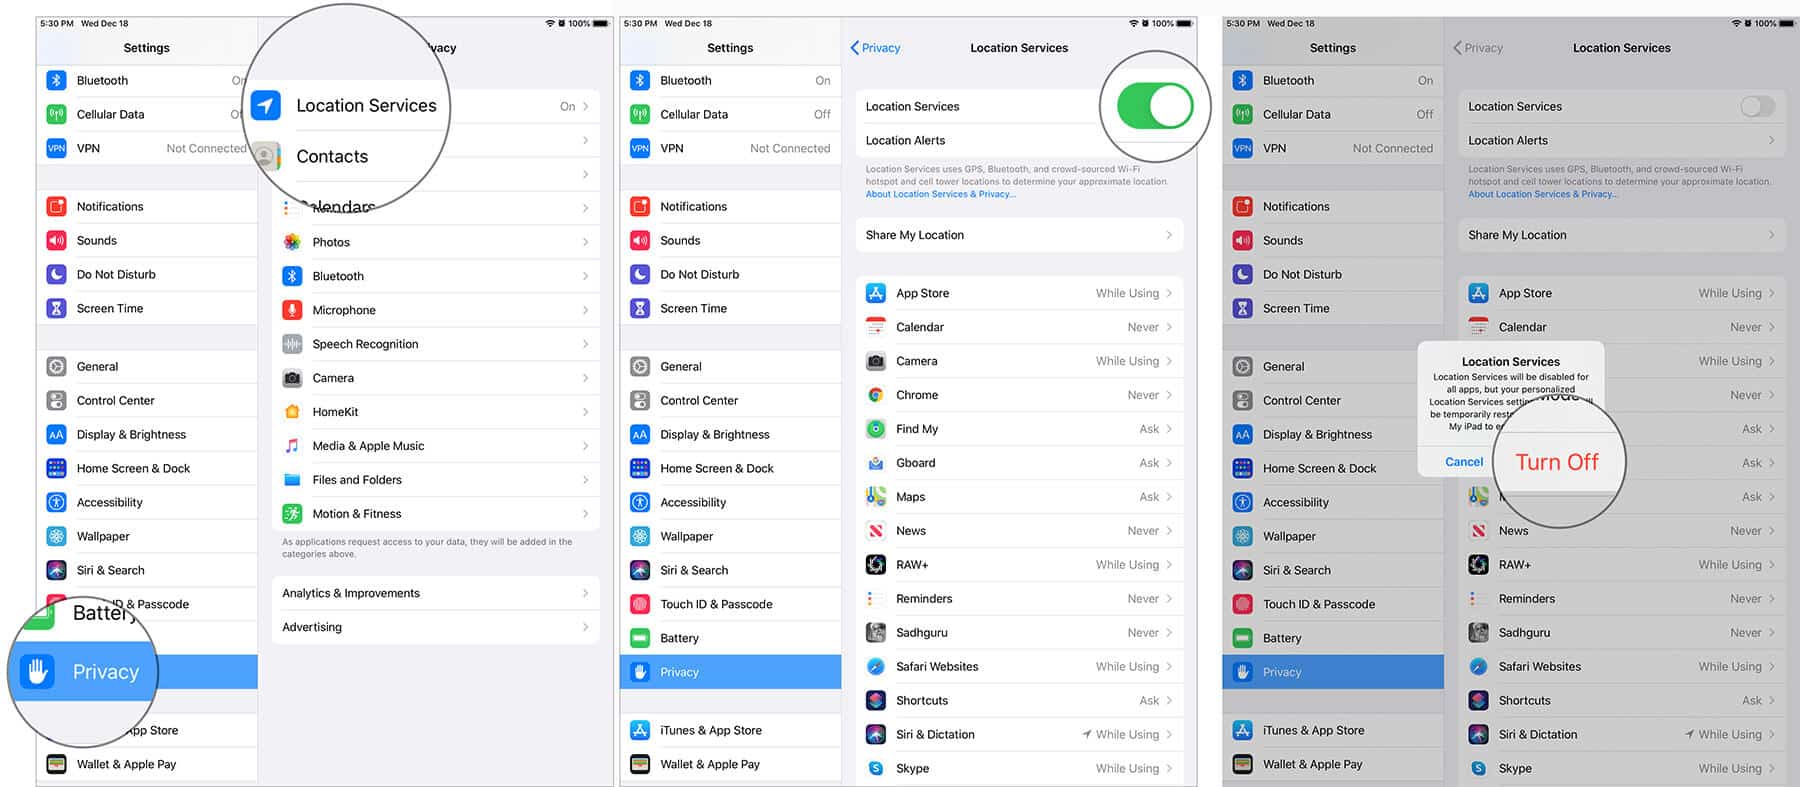Image resolution: width=1800 pixels, height=787 pixels.
Task: Tap Files and Folders icon in left screenshot
Action: 292,480
